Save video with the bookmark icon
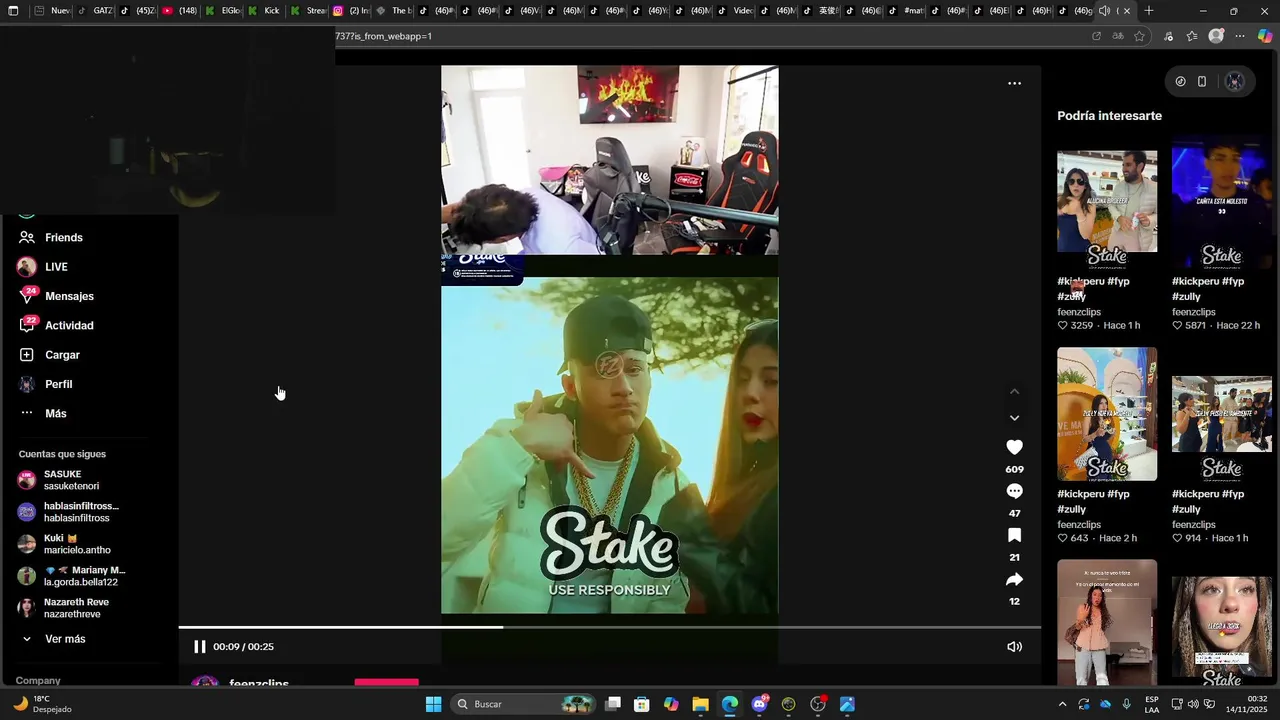The height and width of the screenshot is (720, 1280). pyautogui.click(x=1014, y=535)
